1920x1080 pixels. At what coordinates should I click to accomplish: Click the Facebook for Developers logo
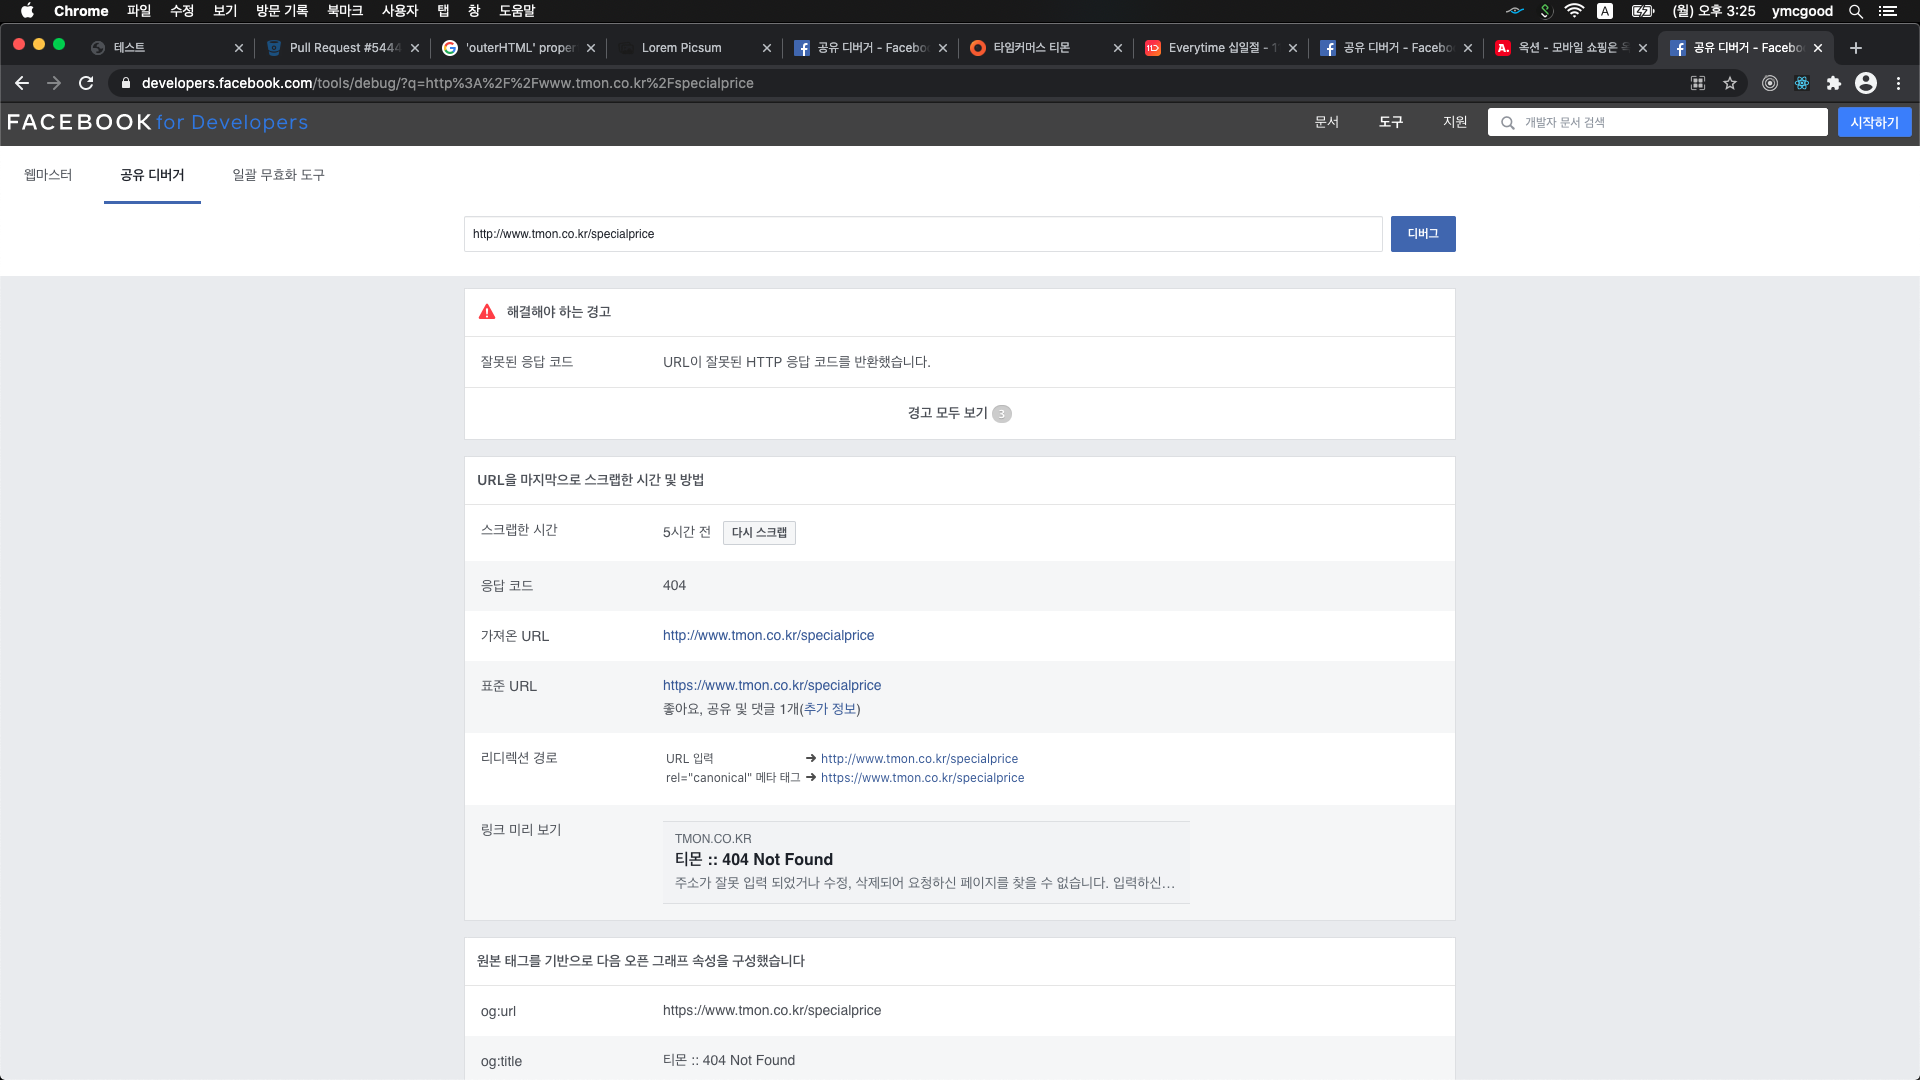tap(157, 122)
